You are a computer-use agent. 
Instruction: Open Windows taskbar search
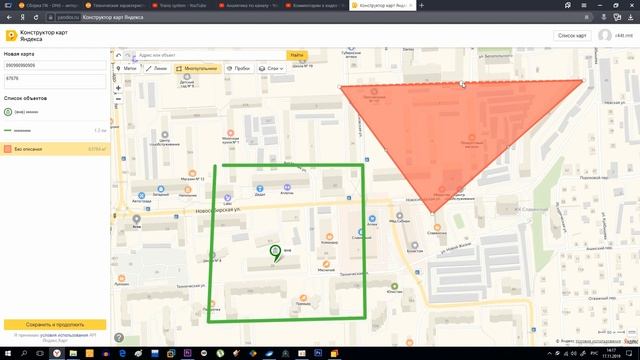(24, 353)
